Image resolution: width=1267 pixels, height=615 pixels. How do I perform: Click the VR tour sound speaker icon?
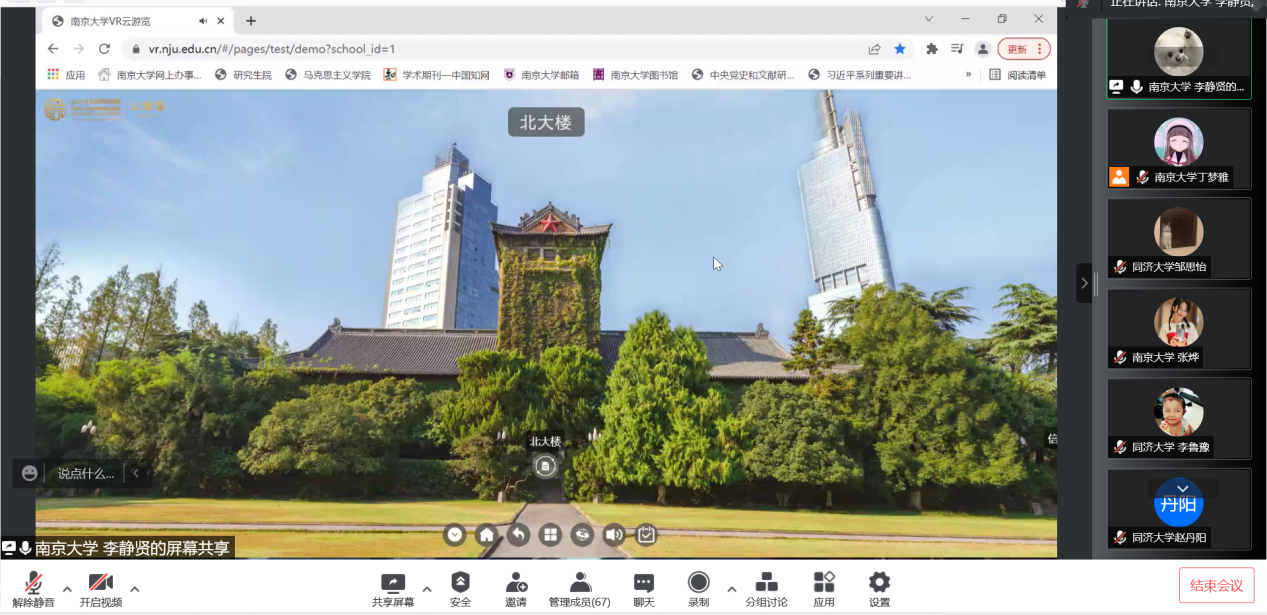click(x=614, y=535)
